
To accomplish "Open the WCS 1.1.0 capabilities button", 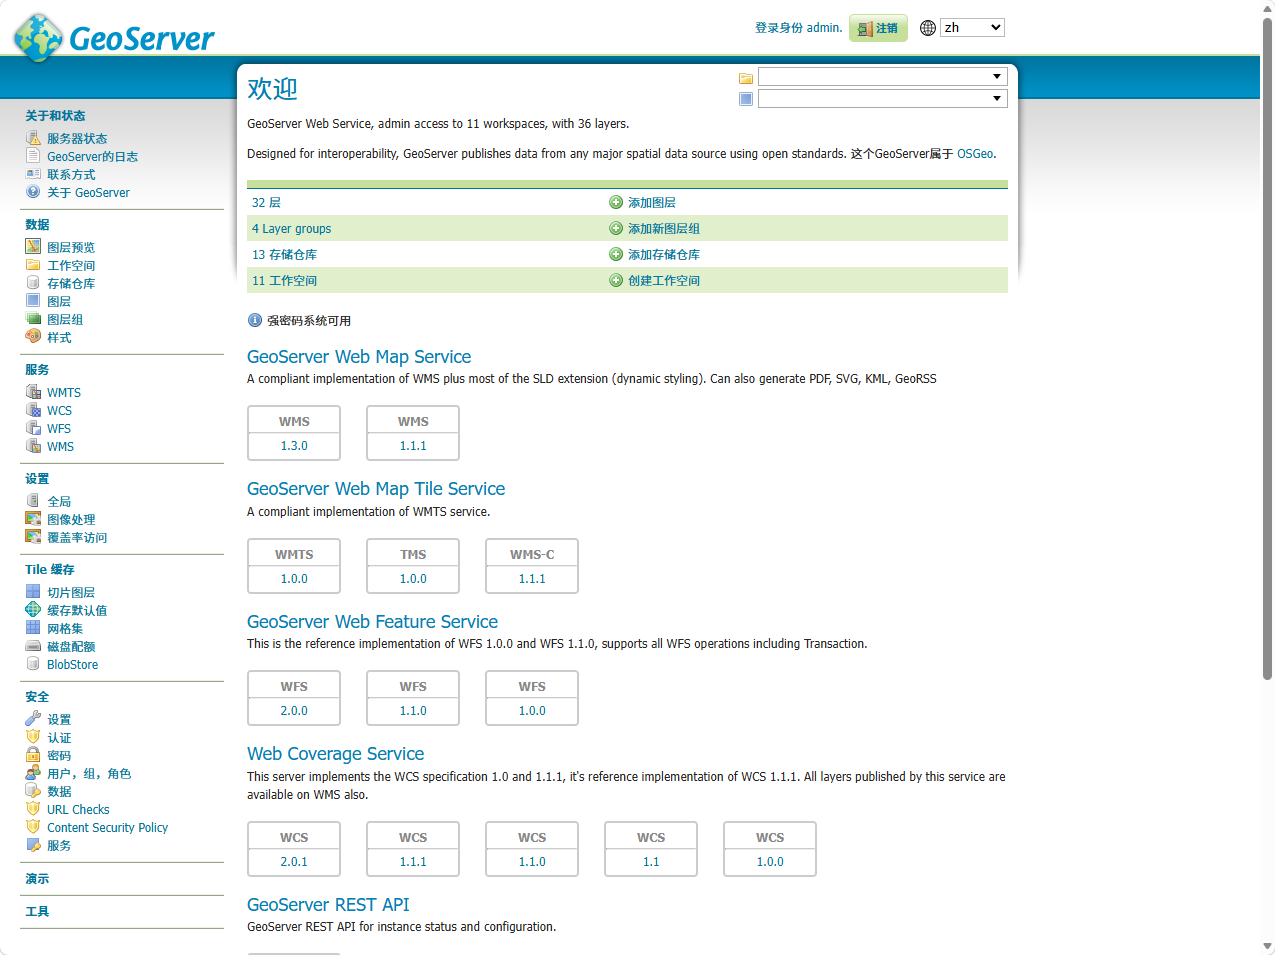I will point(532,849).
